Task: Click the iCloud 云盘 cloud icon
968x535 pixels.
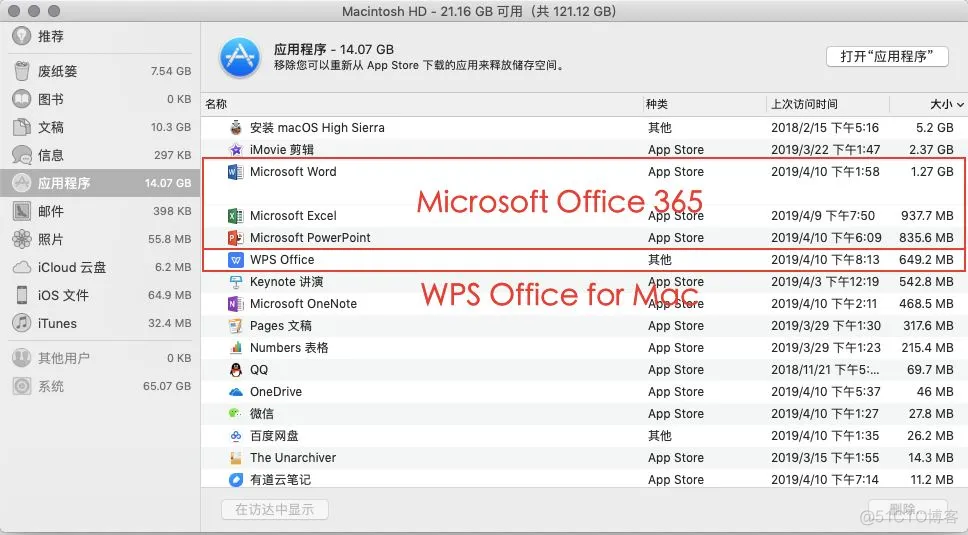Action: coord(22,267)
